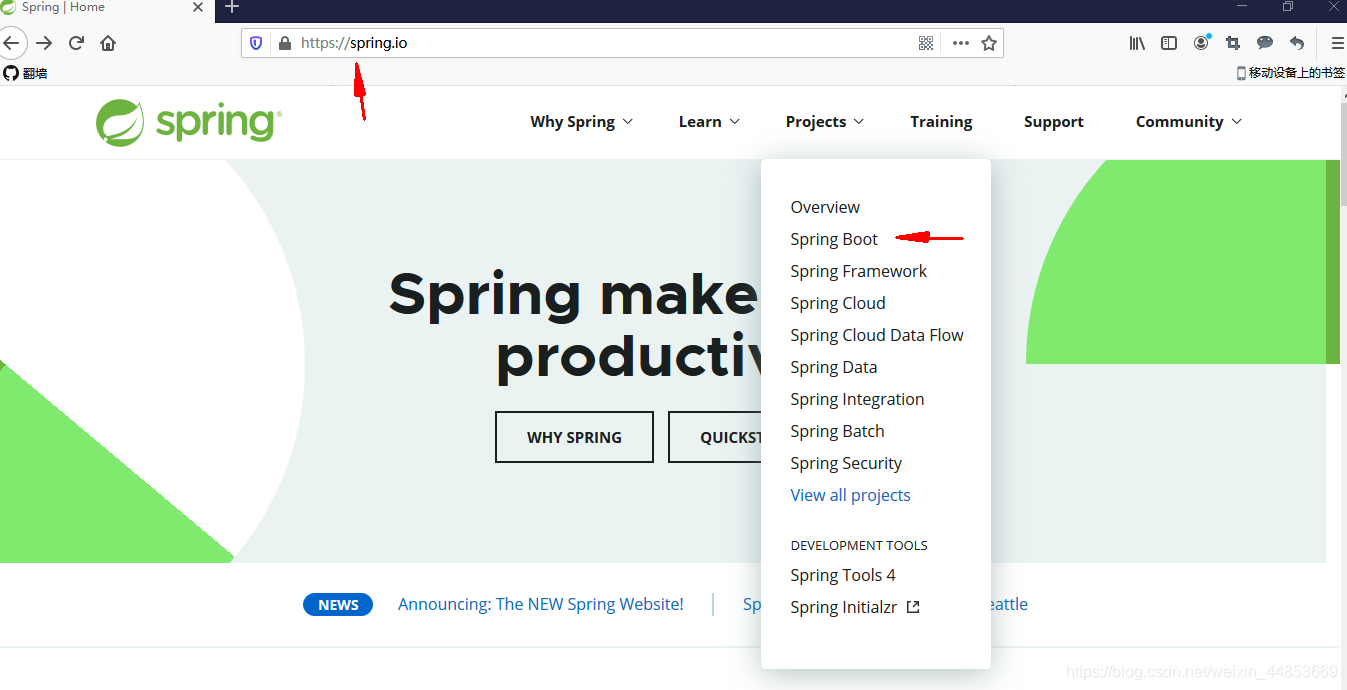Expand the Learn dropdown menu
Image resolution: width=1347 pixels, height=690 pixels.
(709, 122)
